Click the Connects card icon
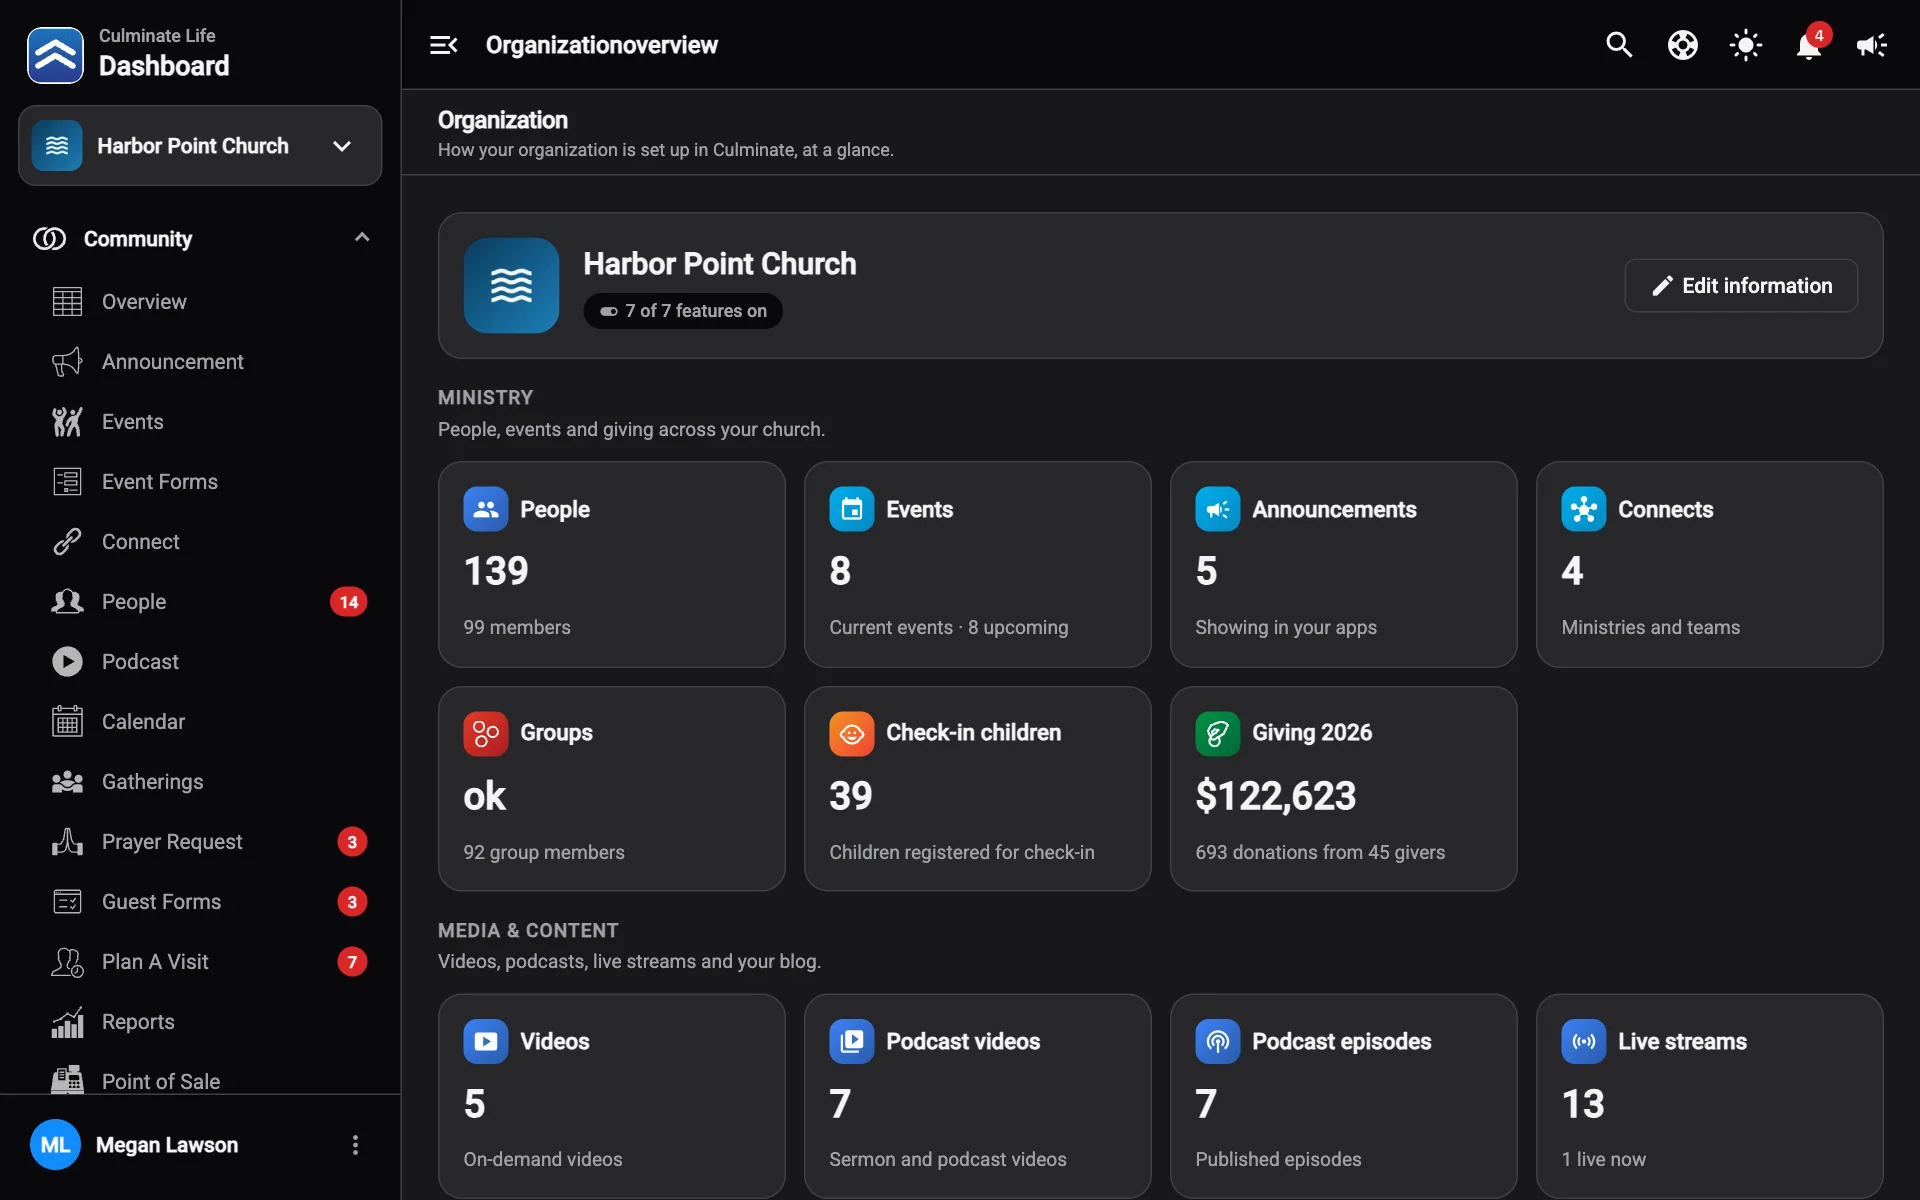 click(x=1583, y=509)
